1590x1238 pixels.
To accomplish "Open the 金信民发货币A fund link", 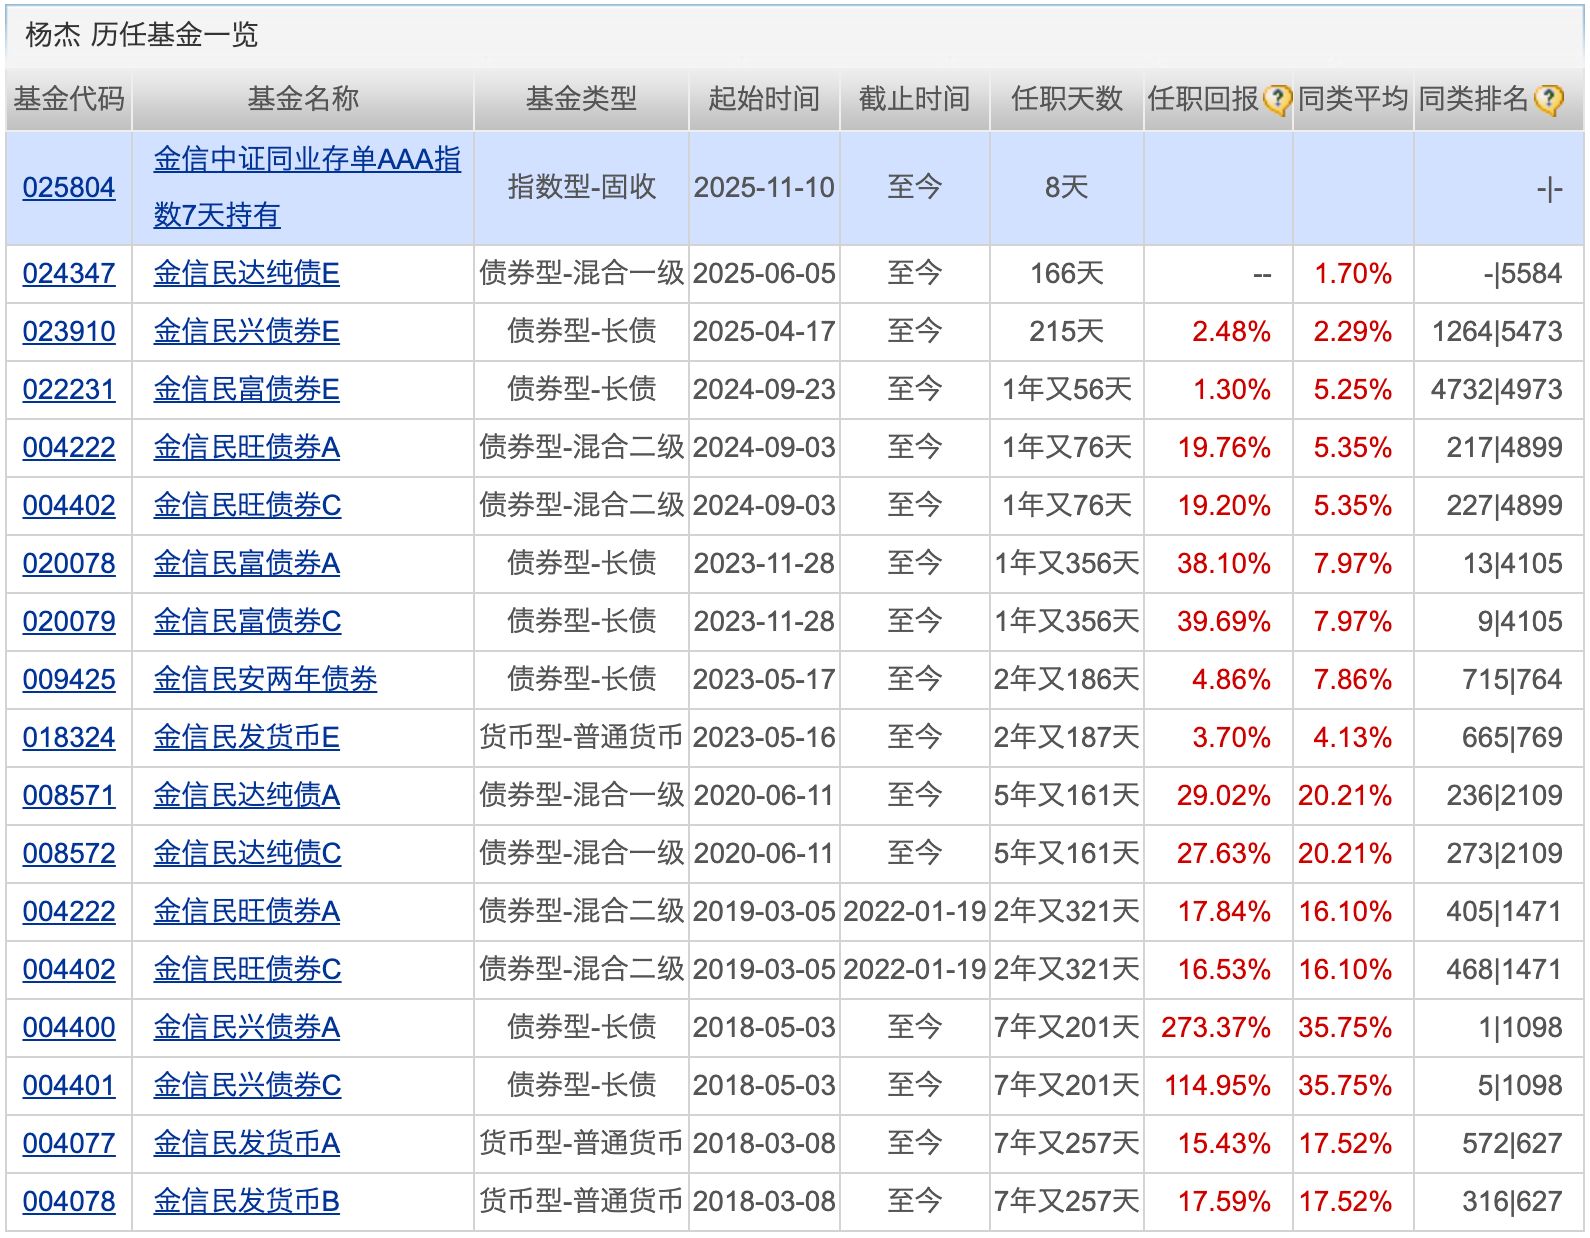I will pyautogui.click(x=247, y=1144).
